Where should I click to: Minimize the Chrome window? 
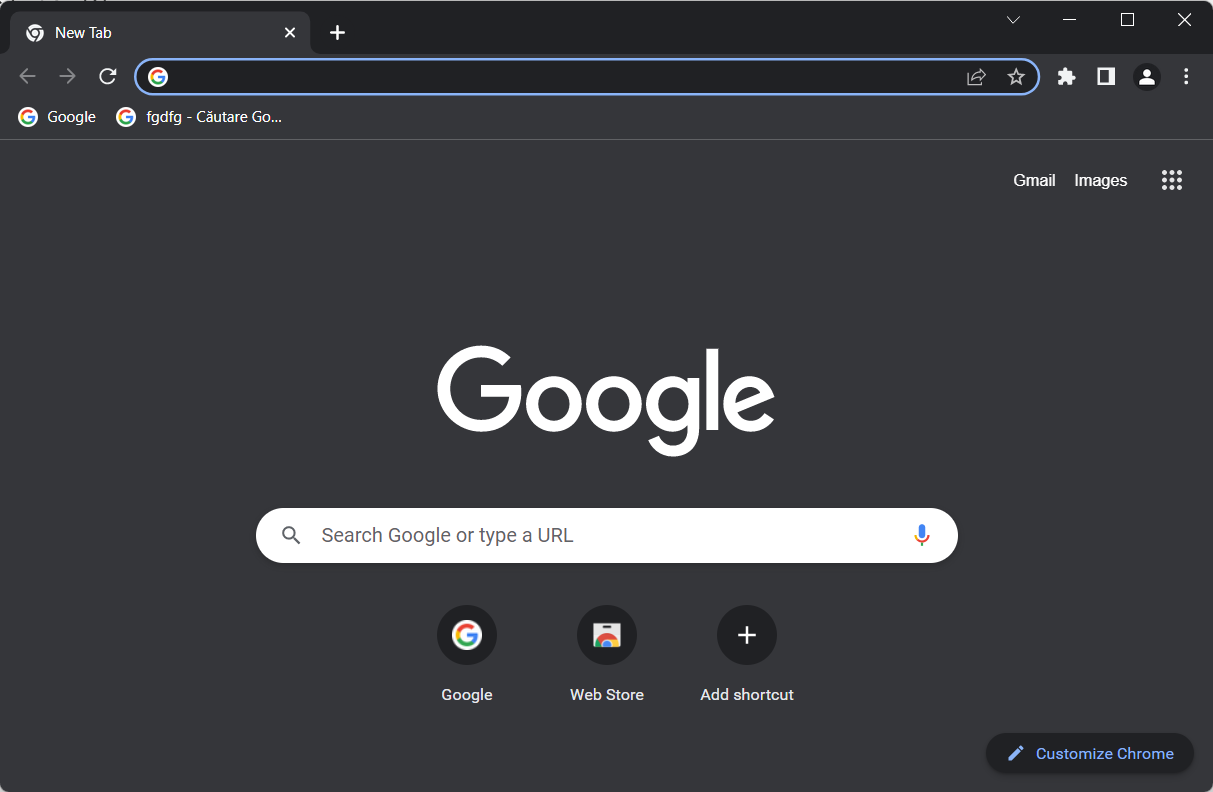[x=1070, y=20]
